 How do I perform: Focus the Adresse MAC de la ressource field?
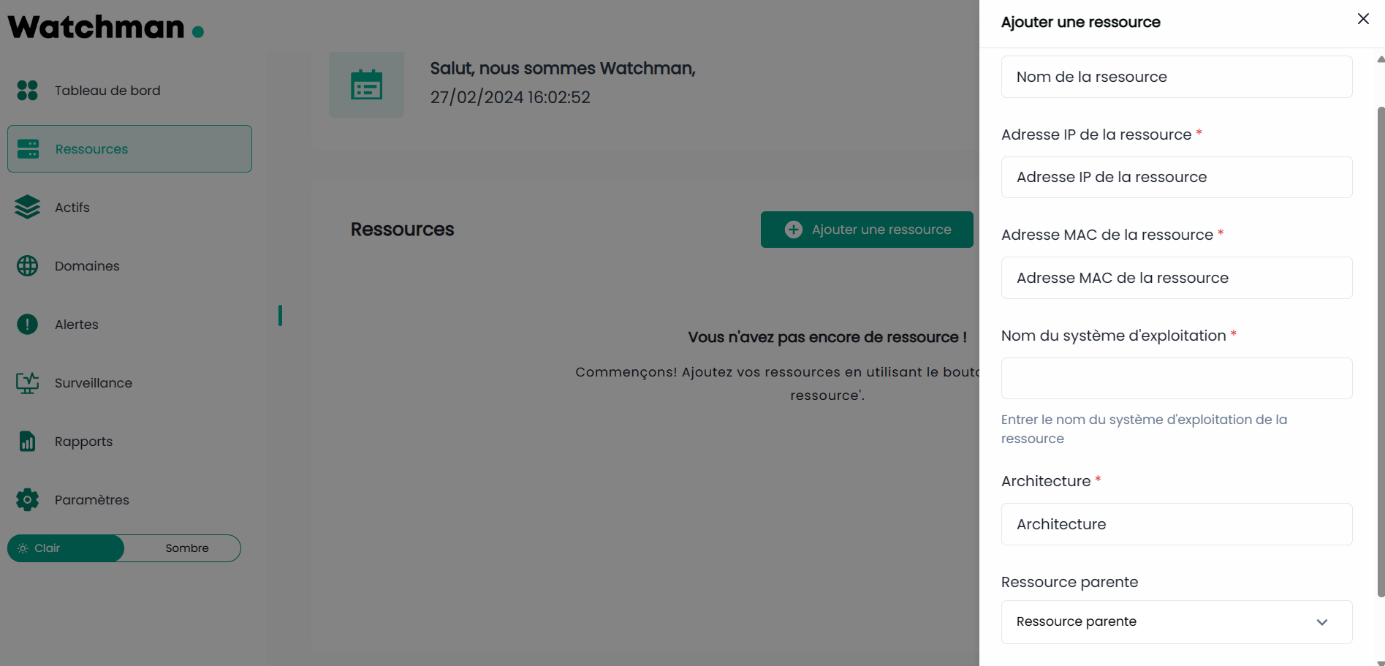point(1176,278)
